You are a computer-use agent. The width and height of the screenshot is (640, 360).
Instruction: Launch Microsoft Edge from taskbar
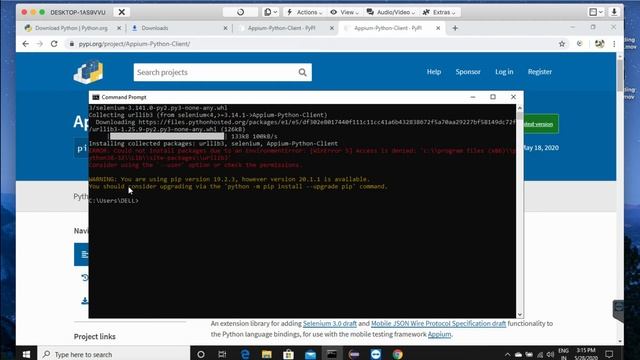pos(245,354)
